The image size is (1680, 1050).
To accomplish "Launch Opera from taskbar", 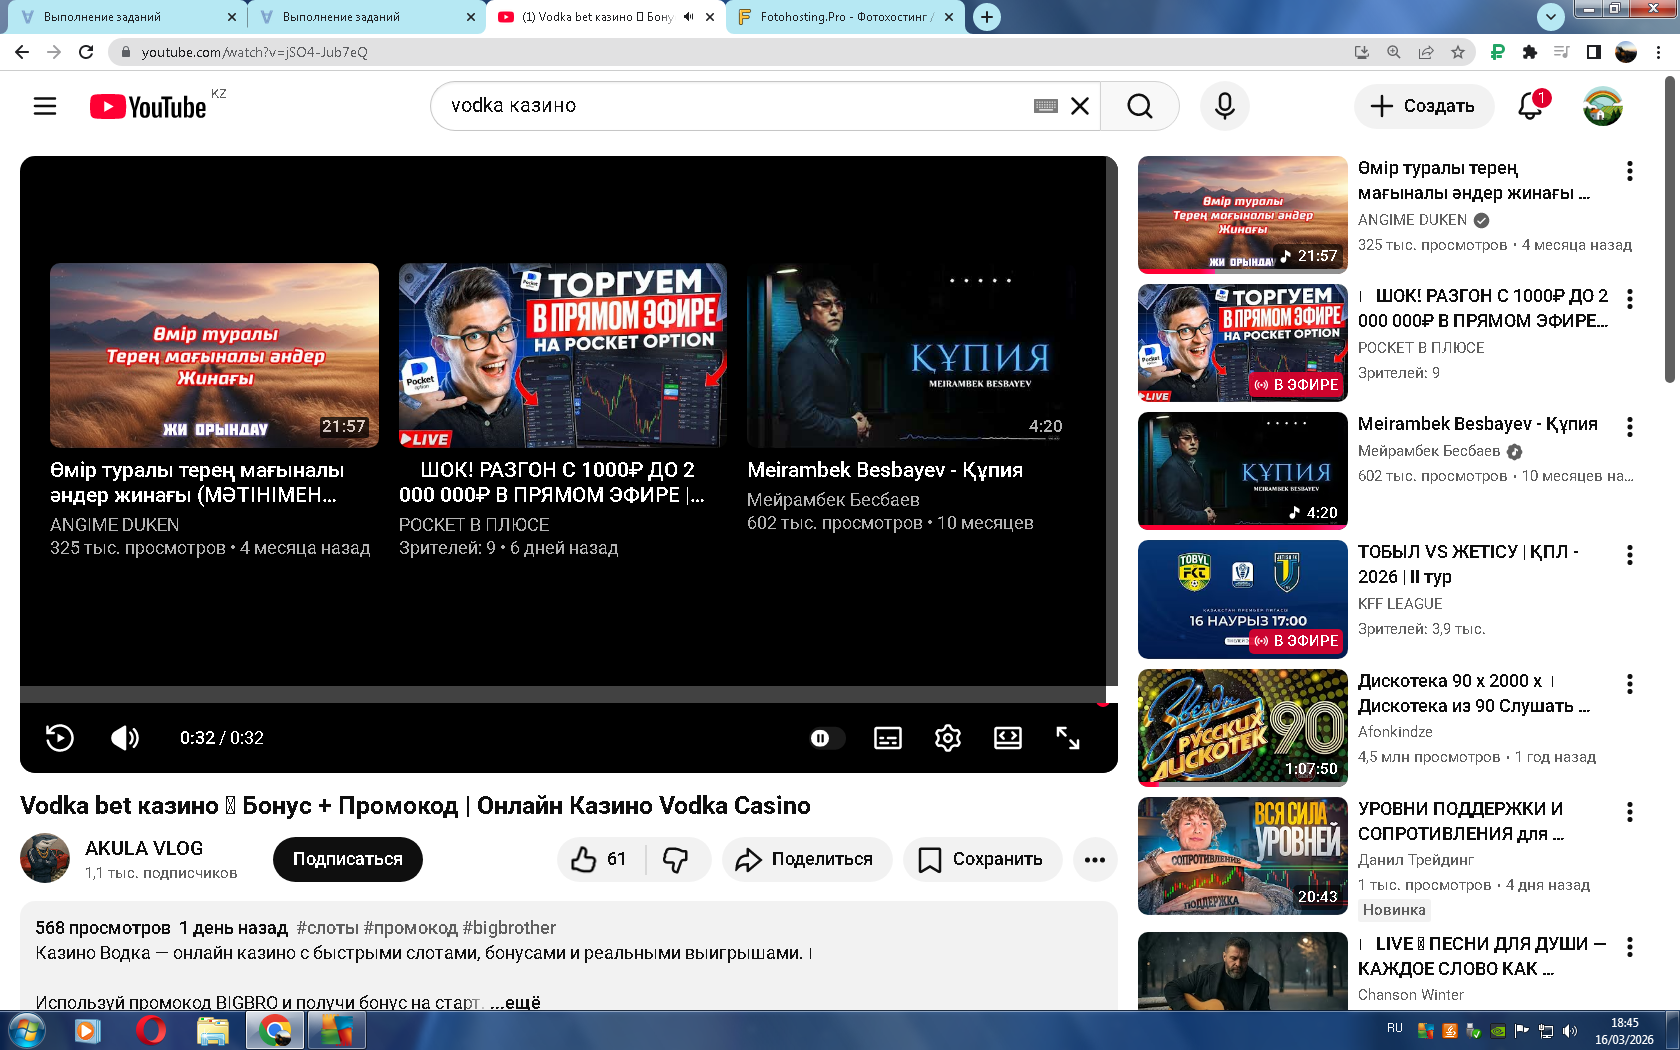I will 150,1030.
